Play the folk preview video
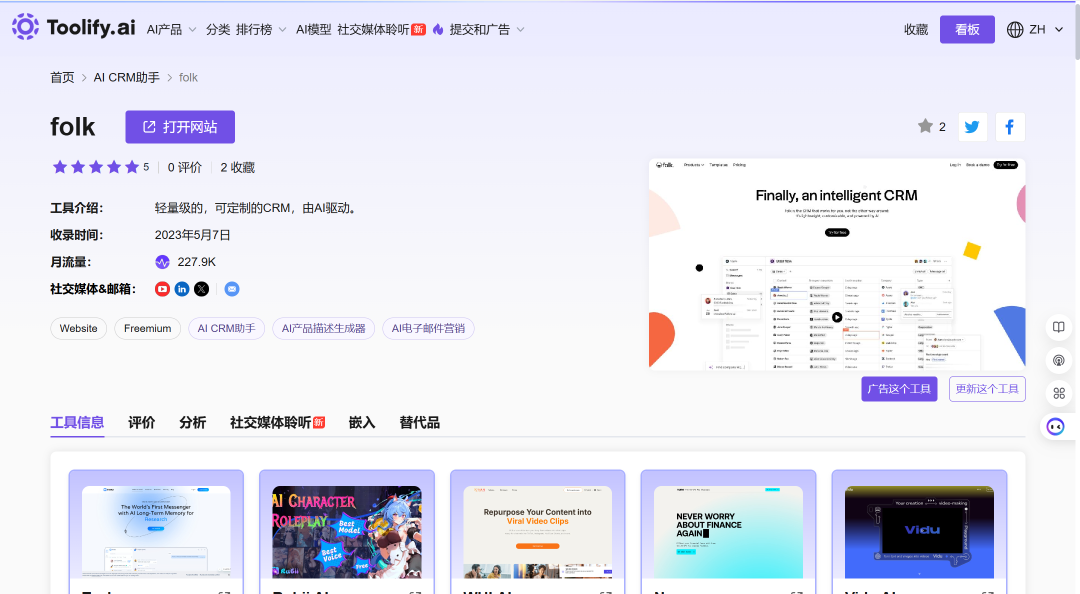This screenshot has height=594, width=1080. 837,318
